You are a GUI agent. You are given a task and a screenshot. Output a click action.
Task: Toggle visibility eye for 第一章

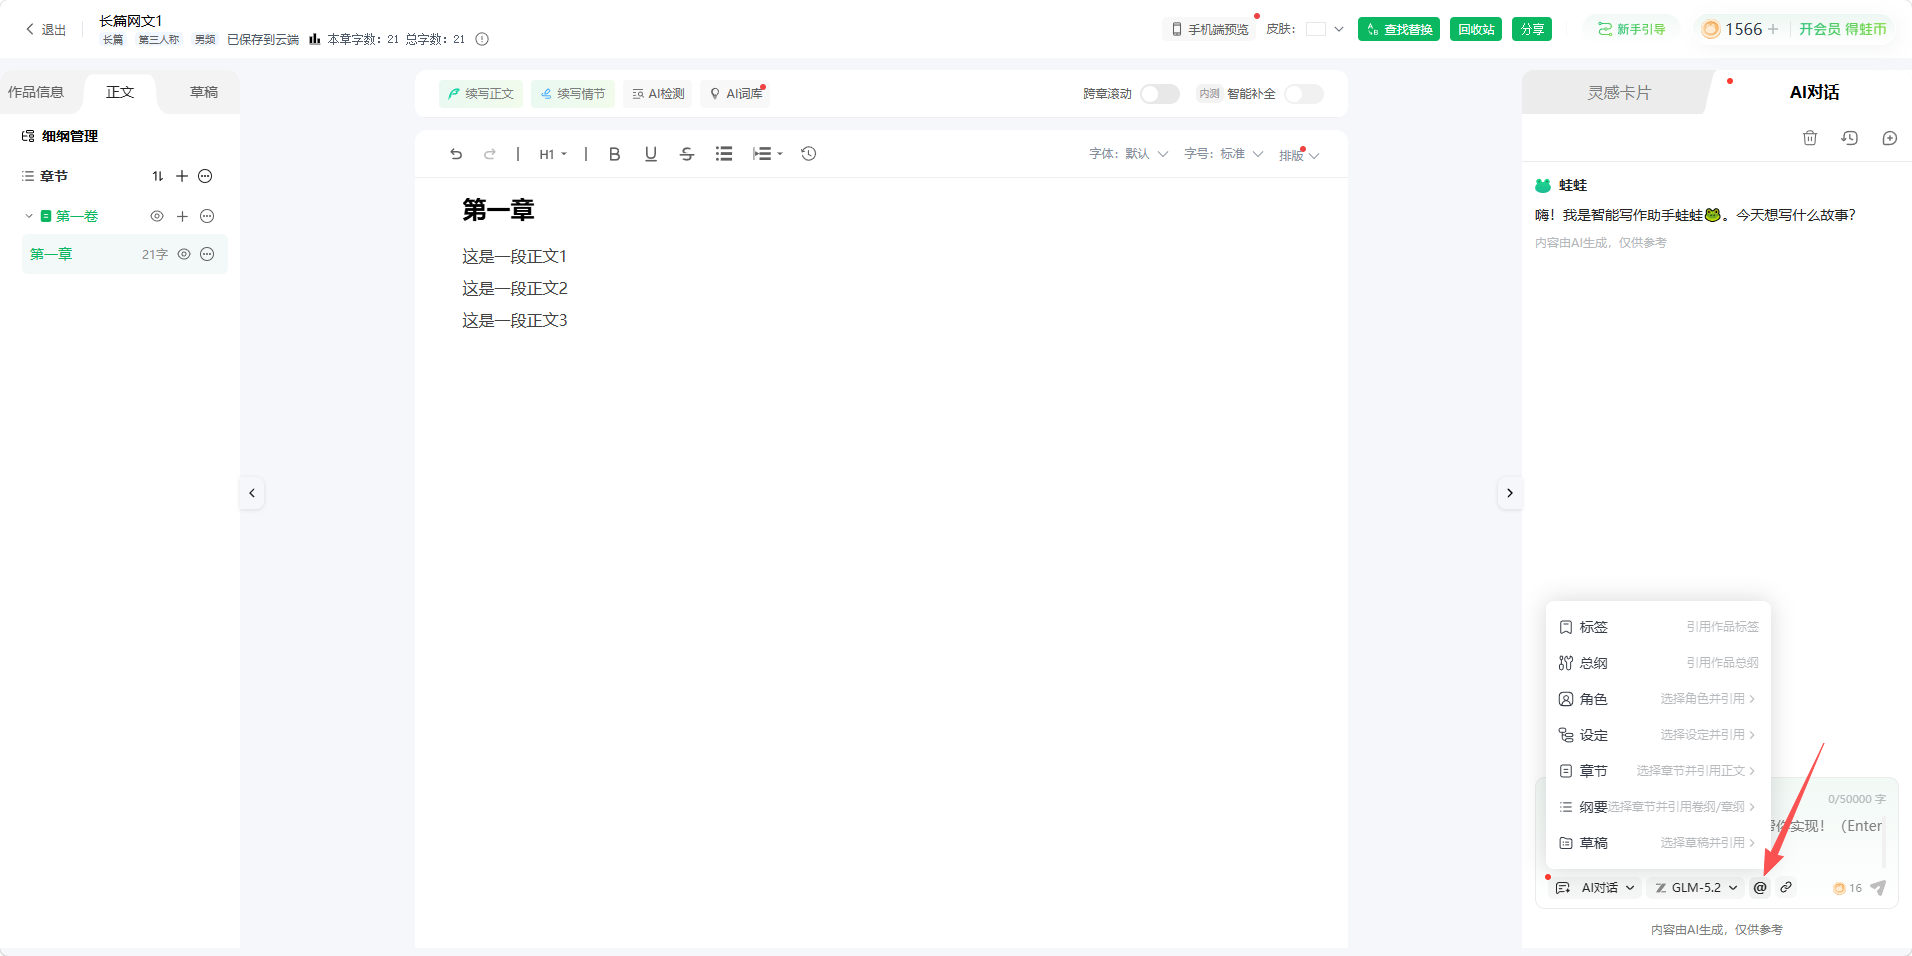184,254
